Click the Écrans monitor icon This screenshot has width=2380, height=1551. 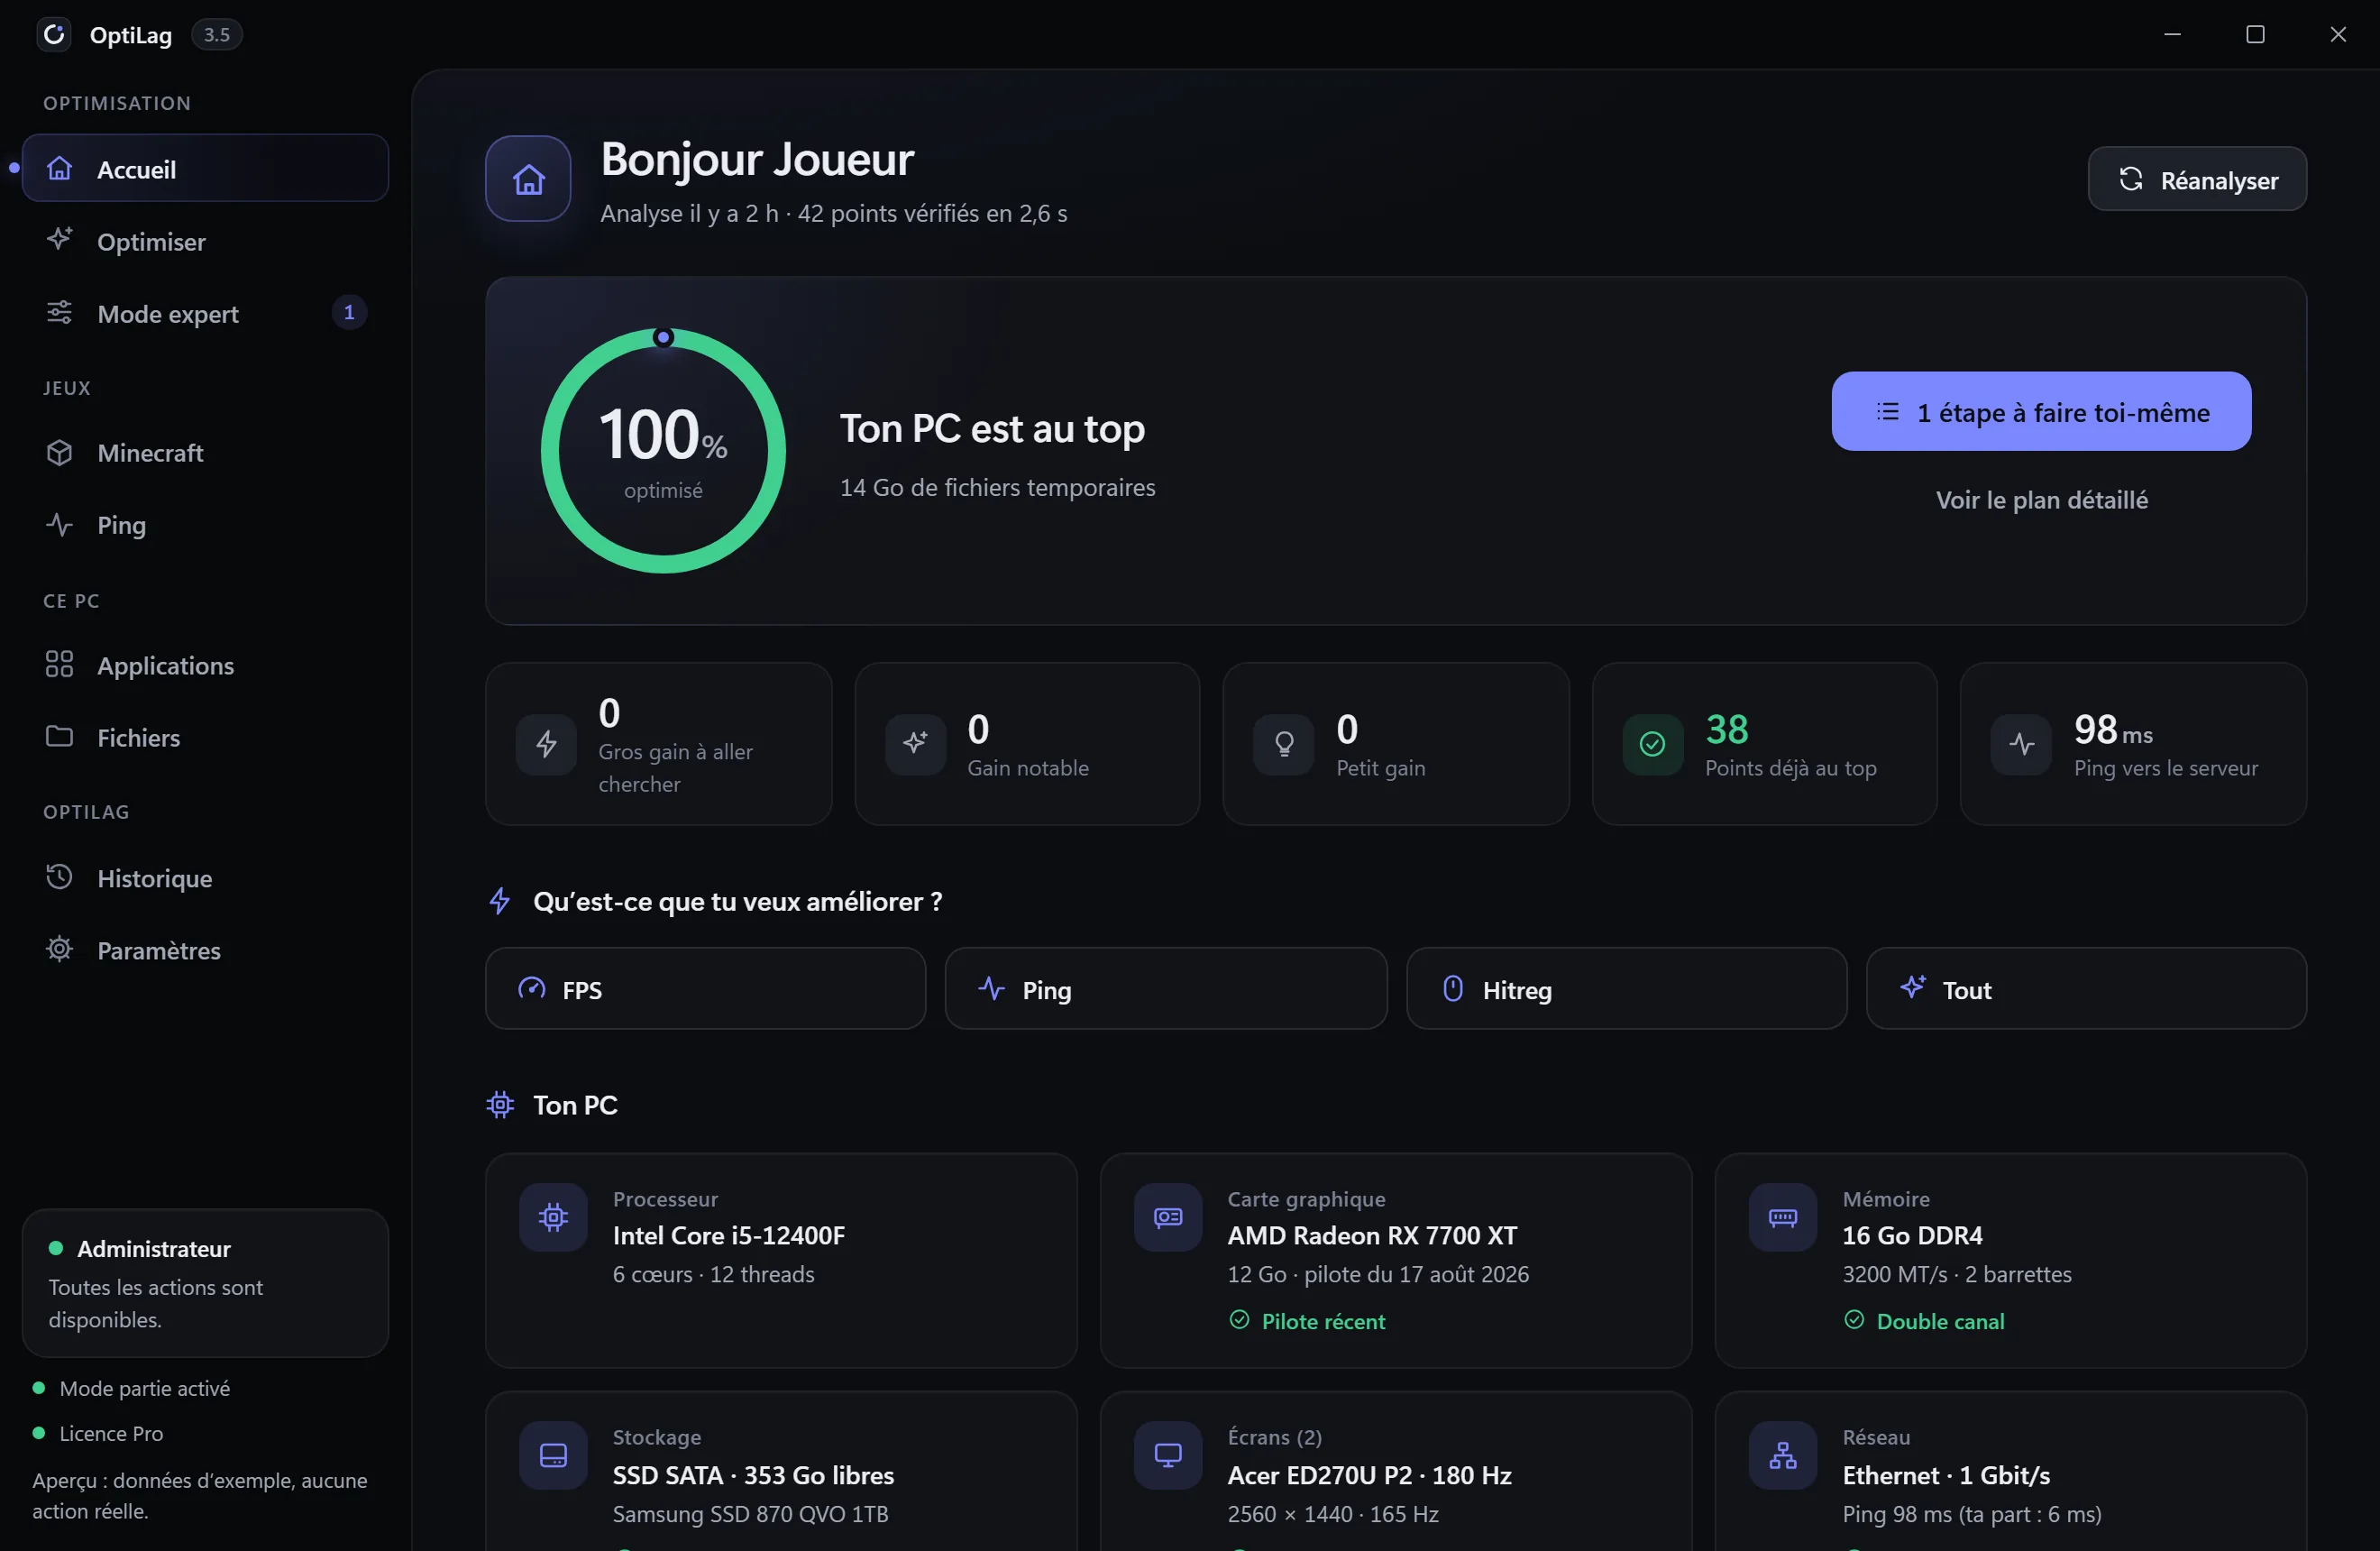[1168, 1455]
